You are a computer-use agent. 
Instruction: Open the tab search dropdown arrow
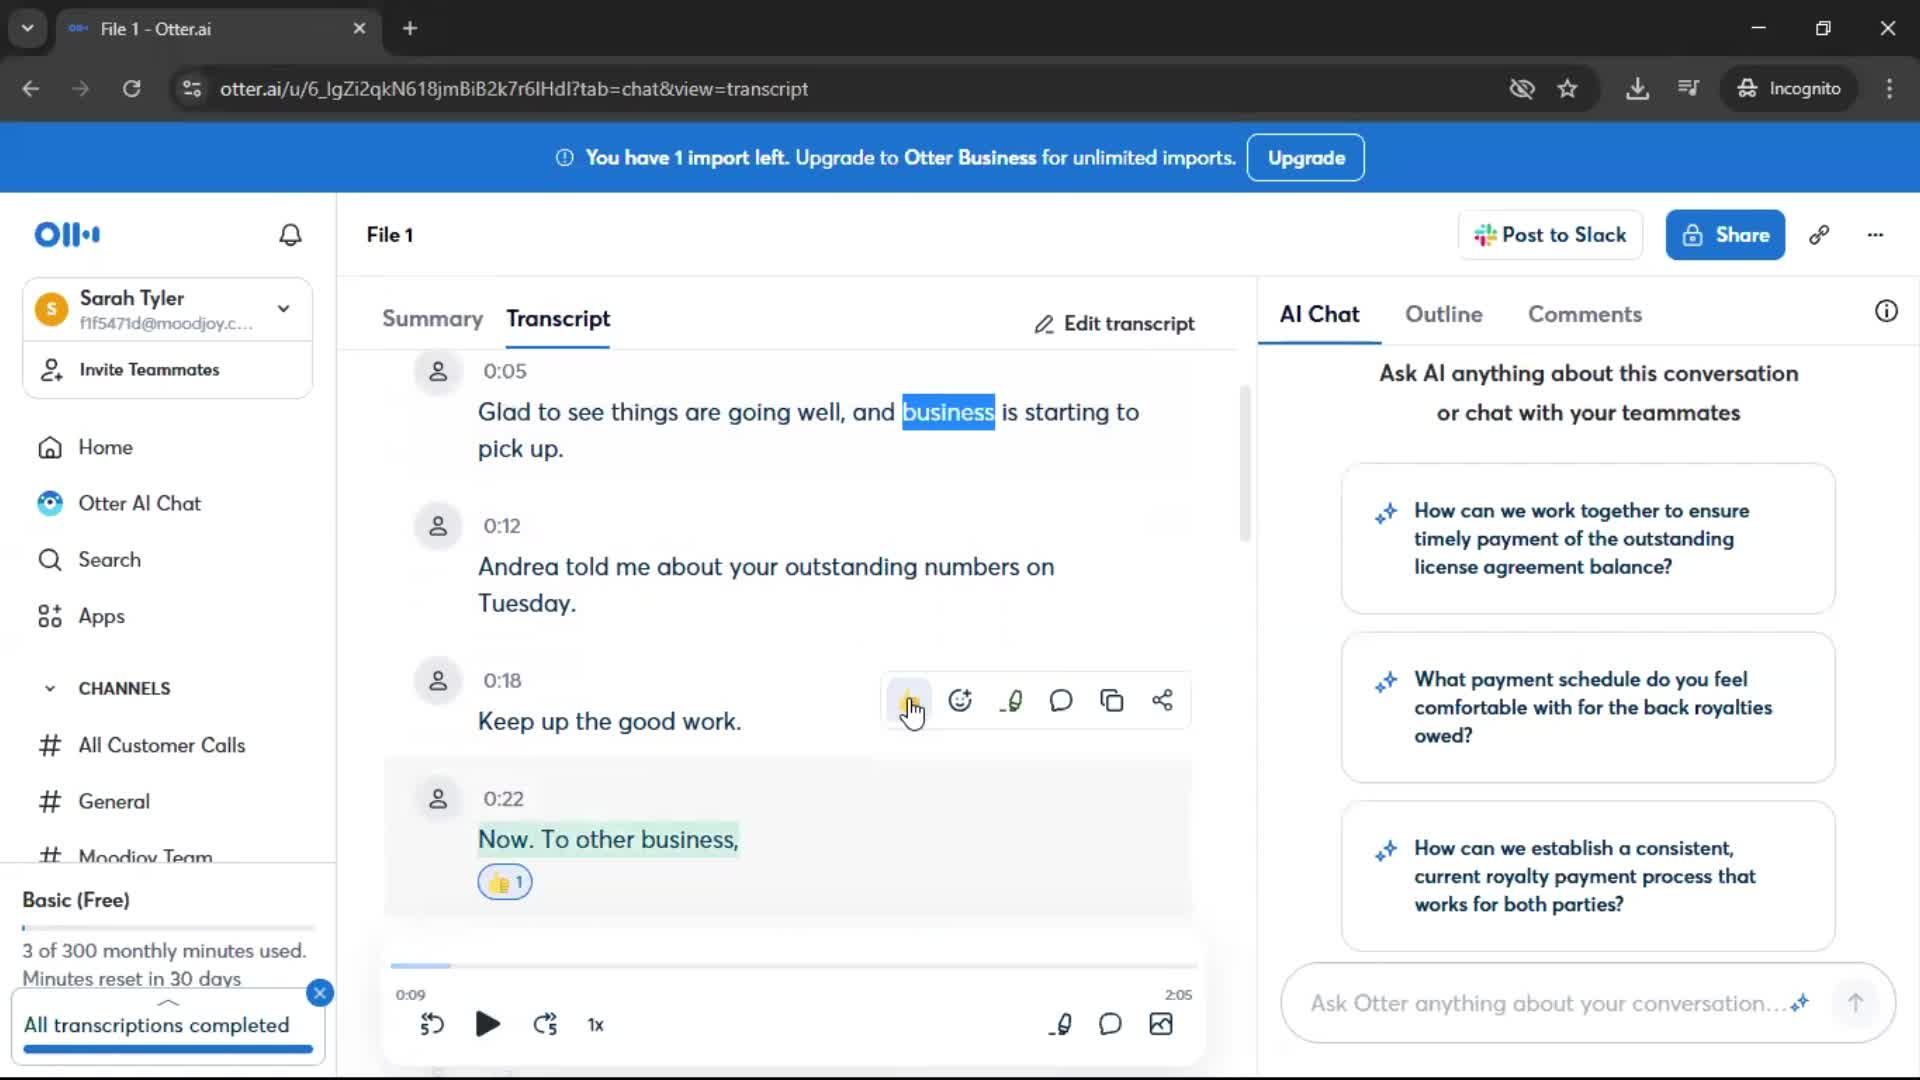click(28, 28)
